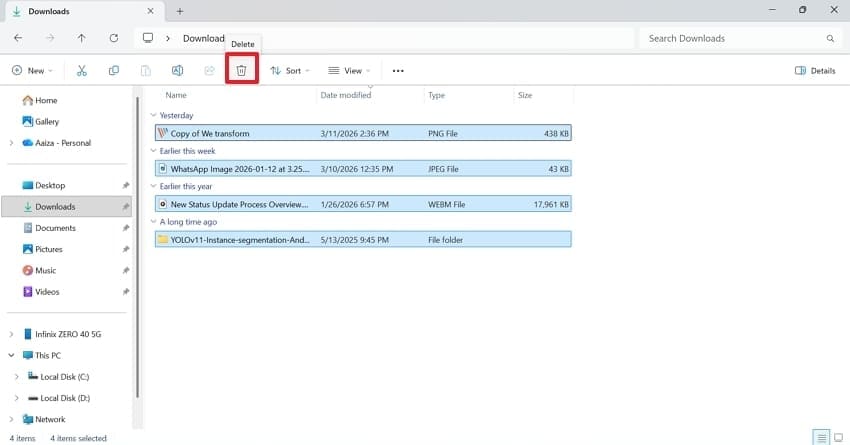
Task: Sort by the Type column header
Action: coord(436,95)
